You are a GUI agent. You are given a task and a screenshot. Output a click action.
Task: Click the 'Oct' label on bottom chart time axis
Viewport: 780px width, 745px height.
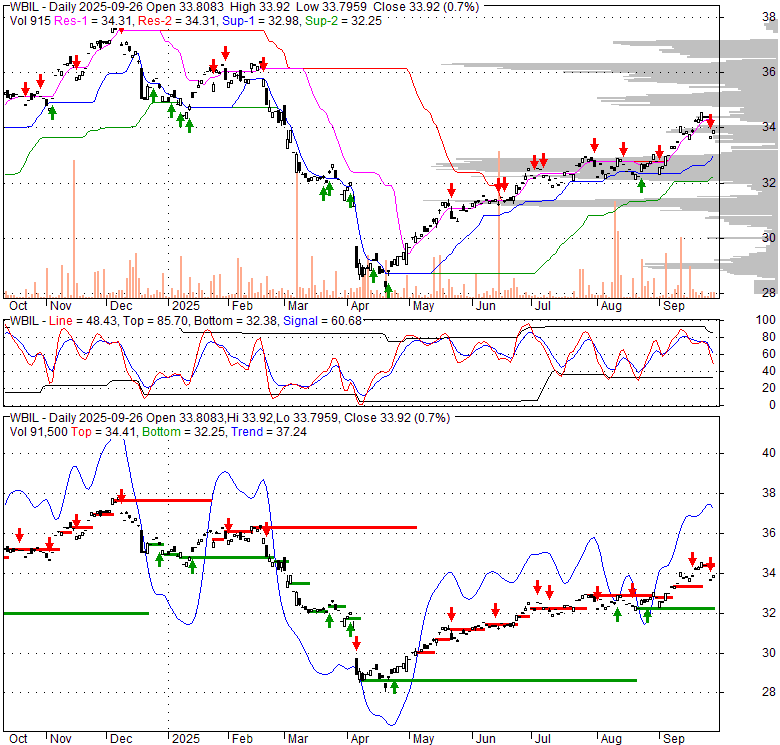(18, 739)
